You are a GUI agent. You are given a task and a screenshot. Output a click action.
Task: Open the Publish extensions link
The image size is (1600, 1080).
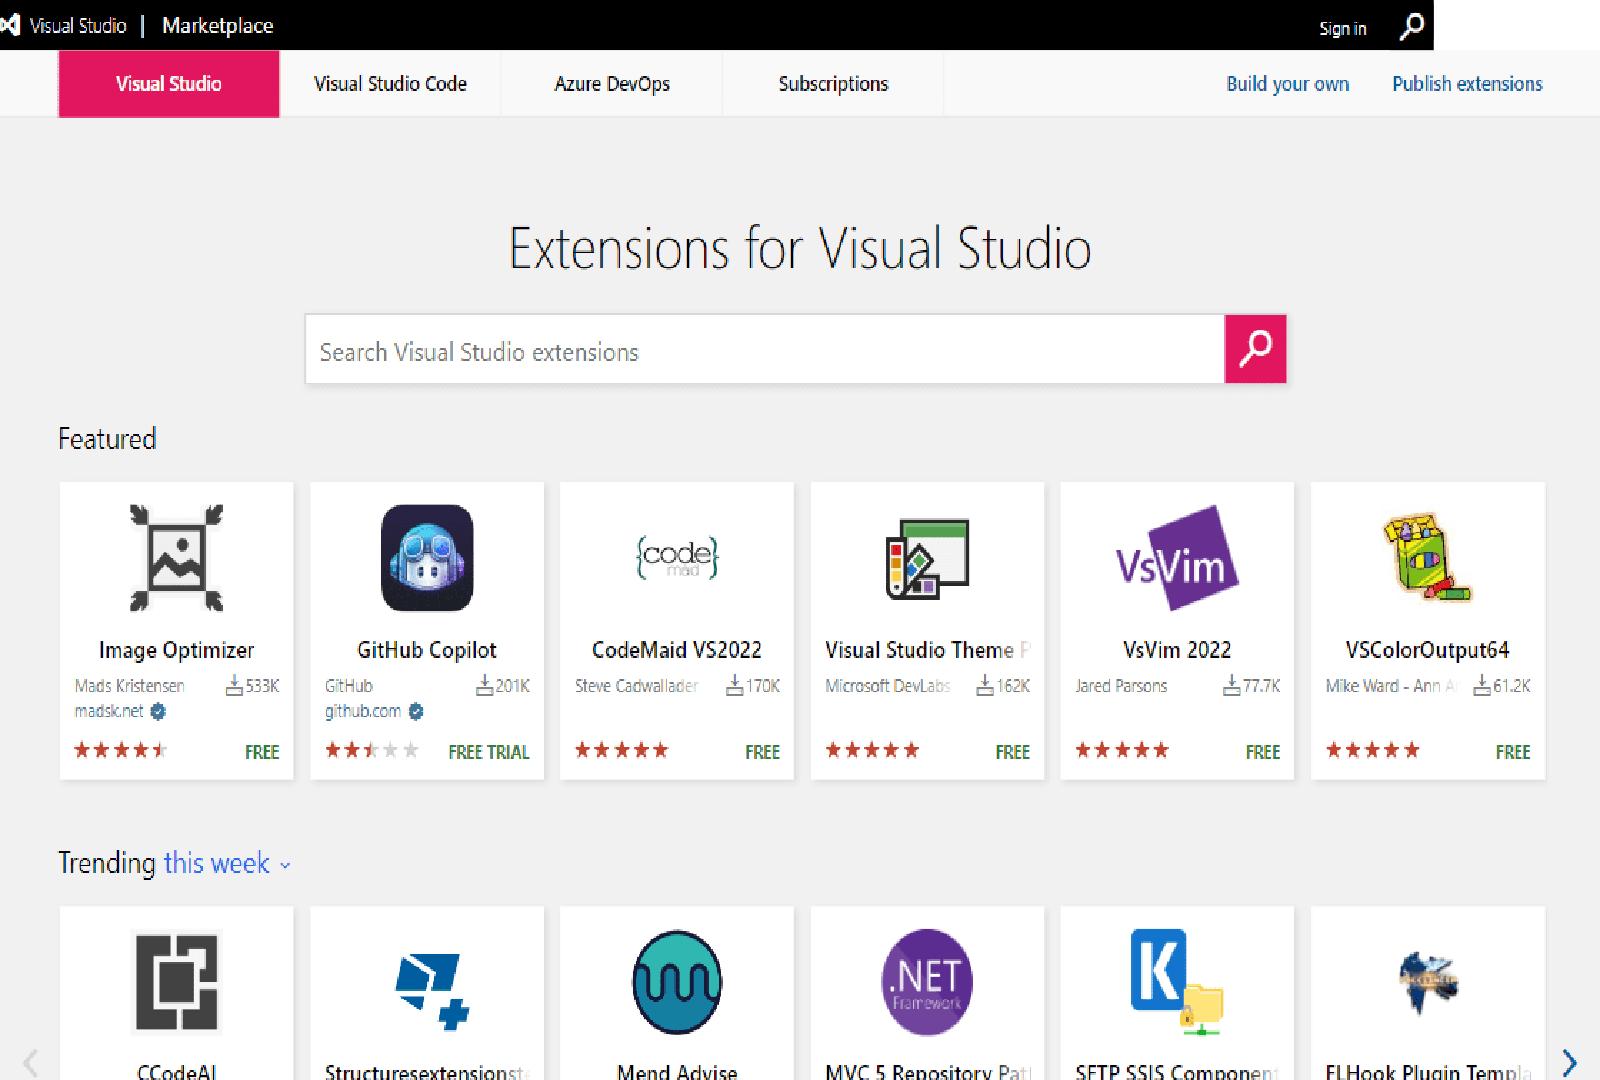point(1467,84)
